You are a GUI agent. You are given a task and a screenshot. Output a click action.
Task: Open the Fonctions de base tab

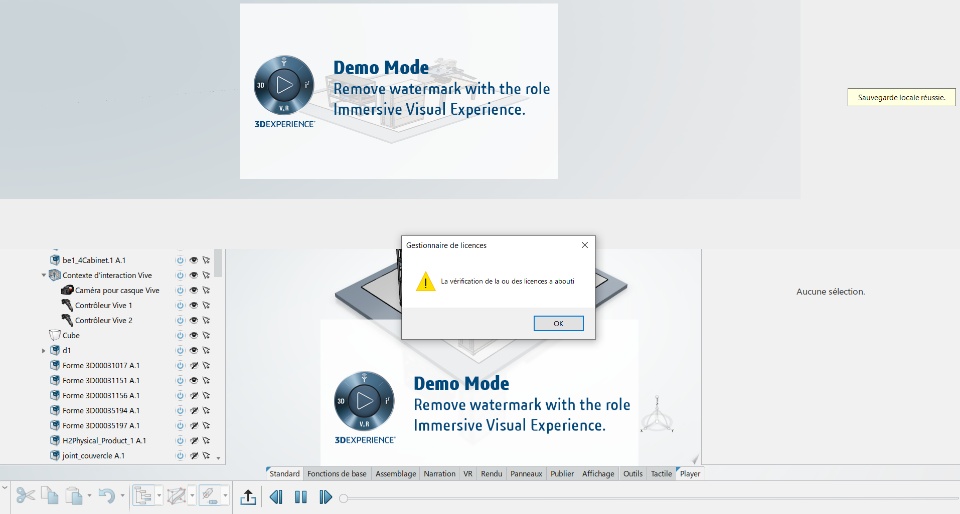tap(337, 474)
